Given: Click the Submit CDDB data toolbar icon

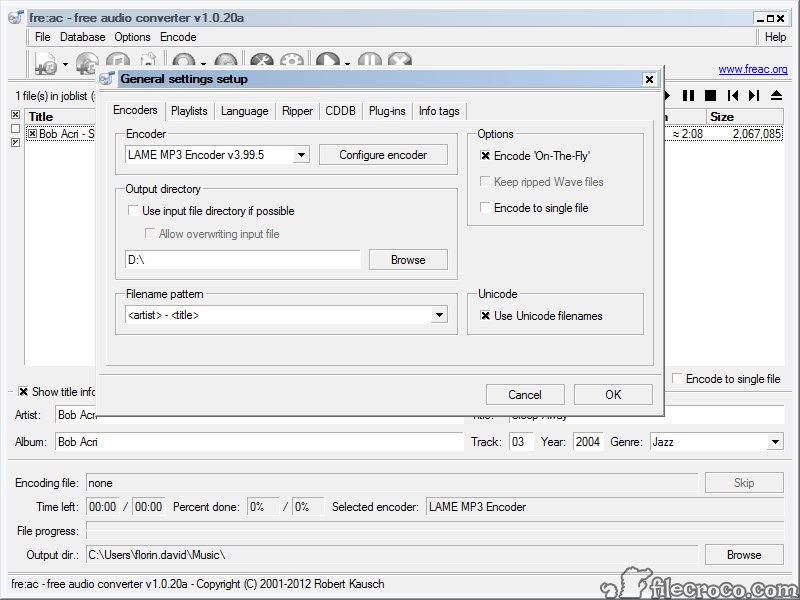Looking at the screenshot, I should (225, 60).
